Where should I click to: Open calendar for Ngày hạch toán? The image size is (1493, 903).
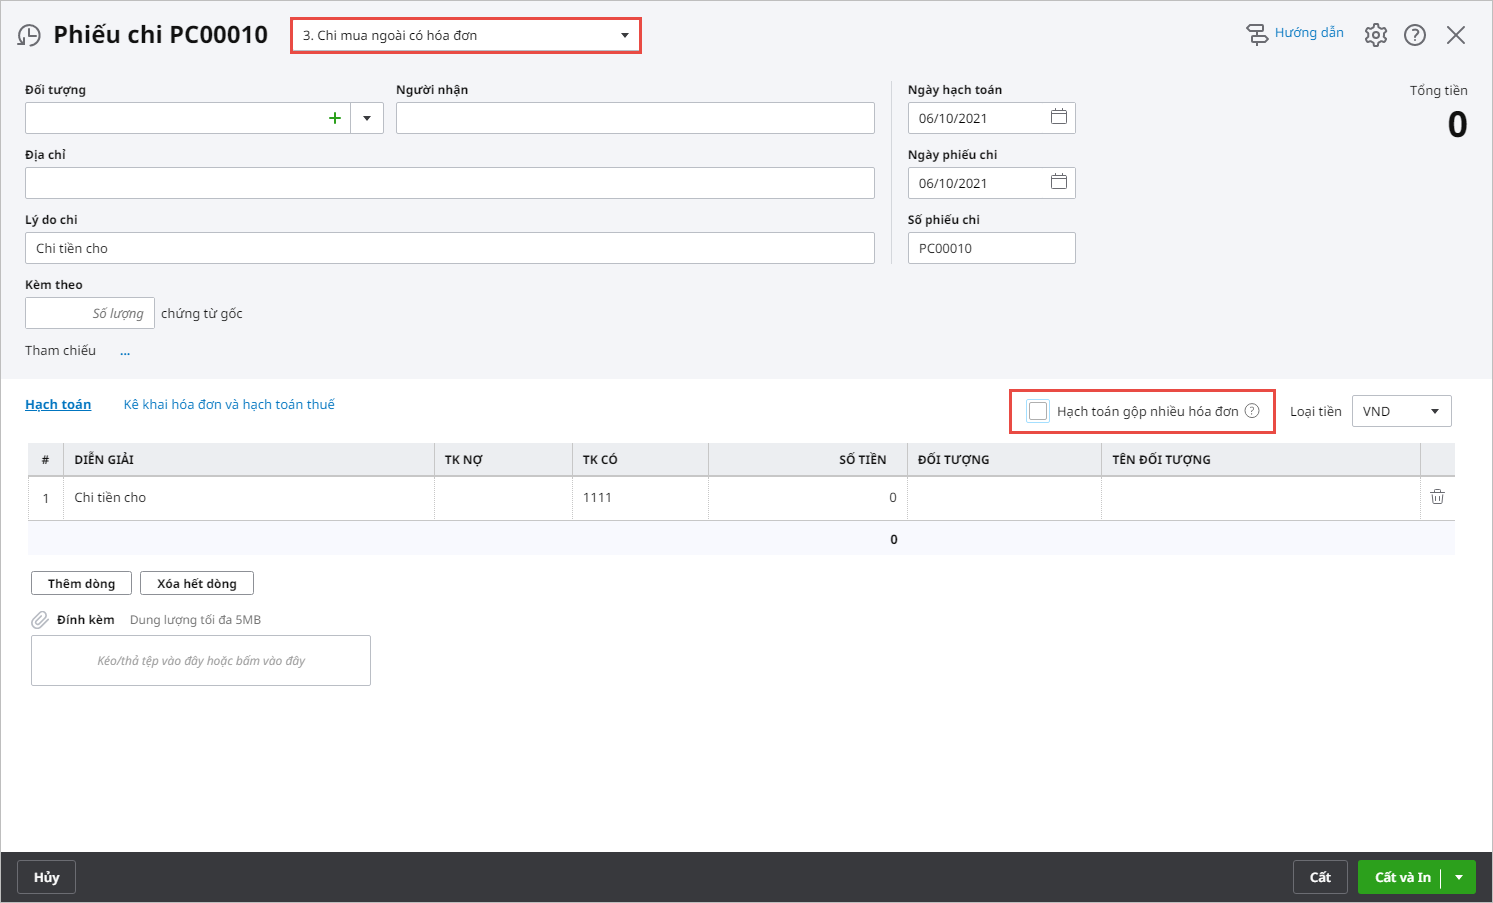click(x=1059, y=117)
